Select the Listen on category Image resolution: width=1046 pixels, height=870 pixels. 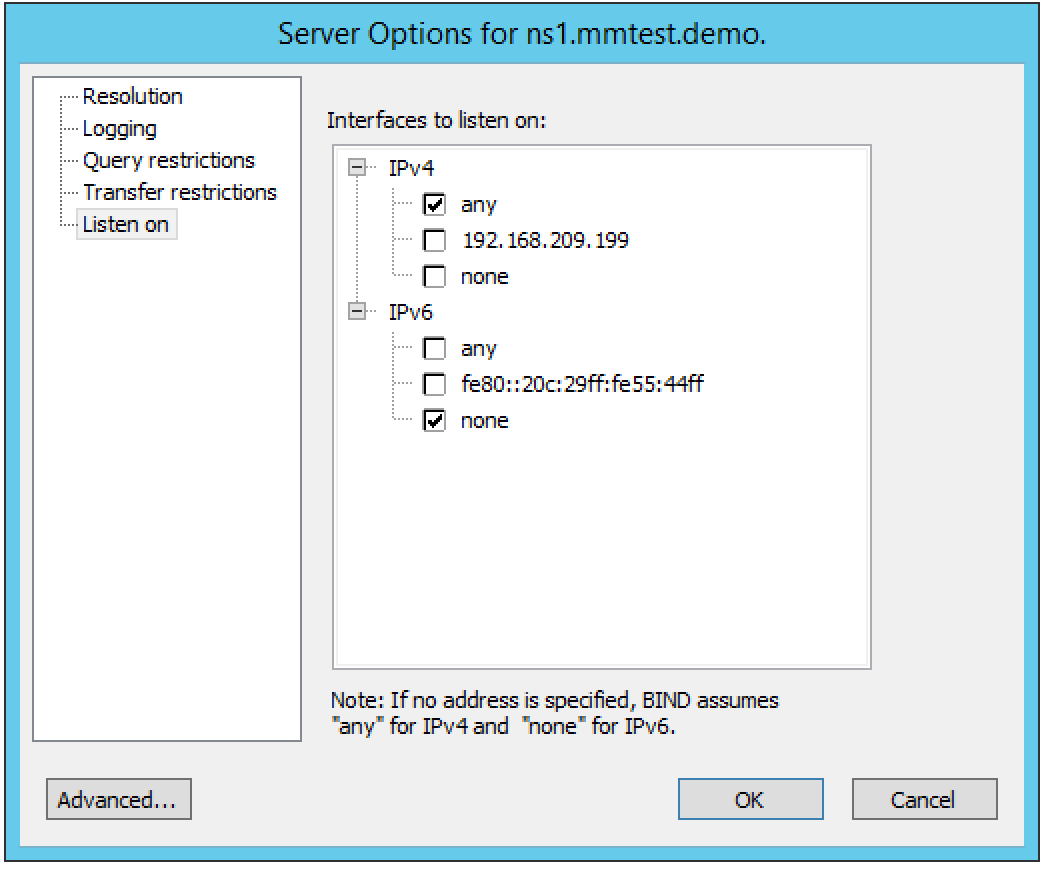pyautogui.click(x=125, y=225)
